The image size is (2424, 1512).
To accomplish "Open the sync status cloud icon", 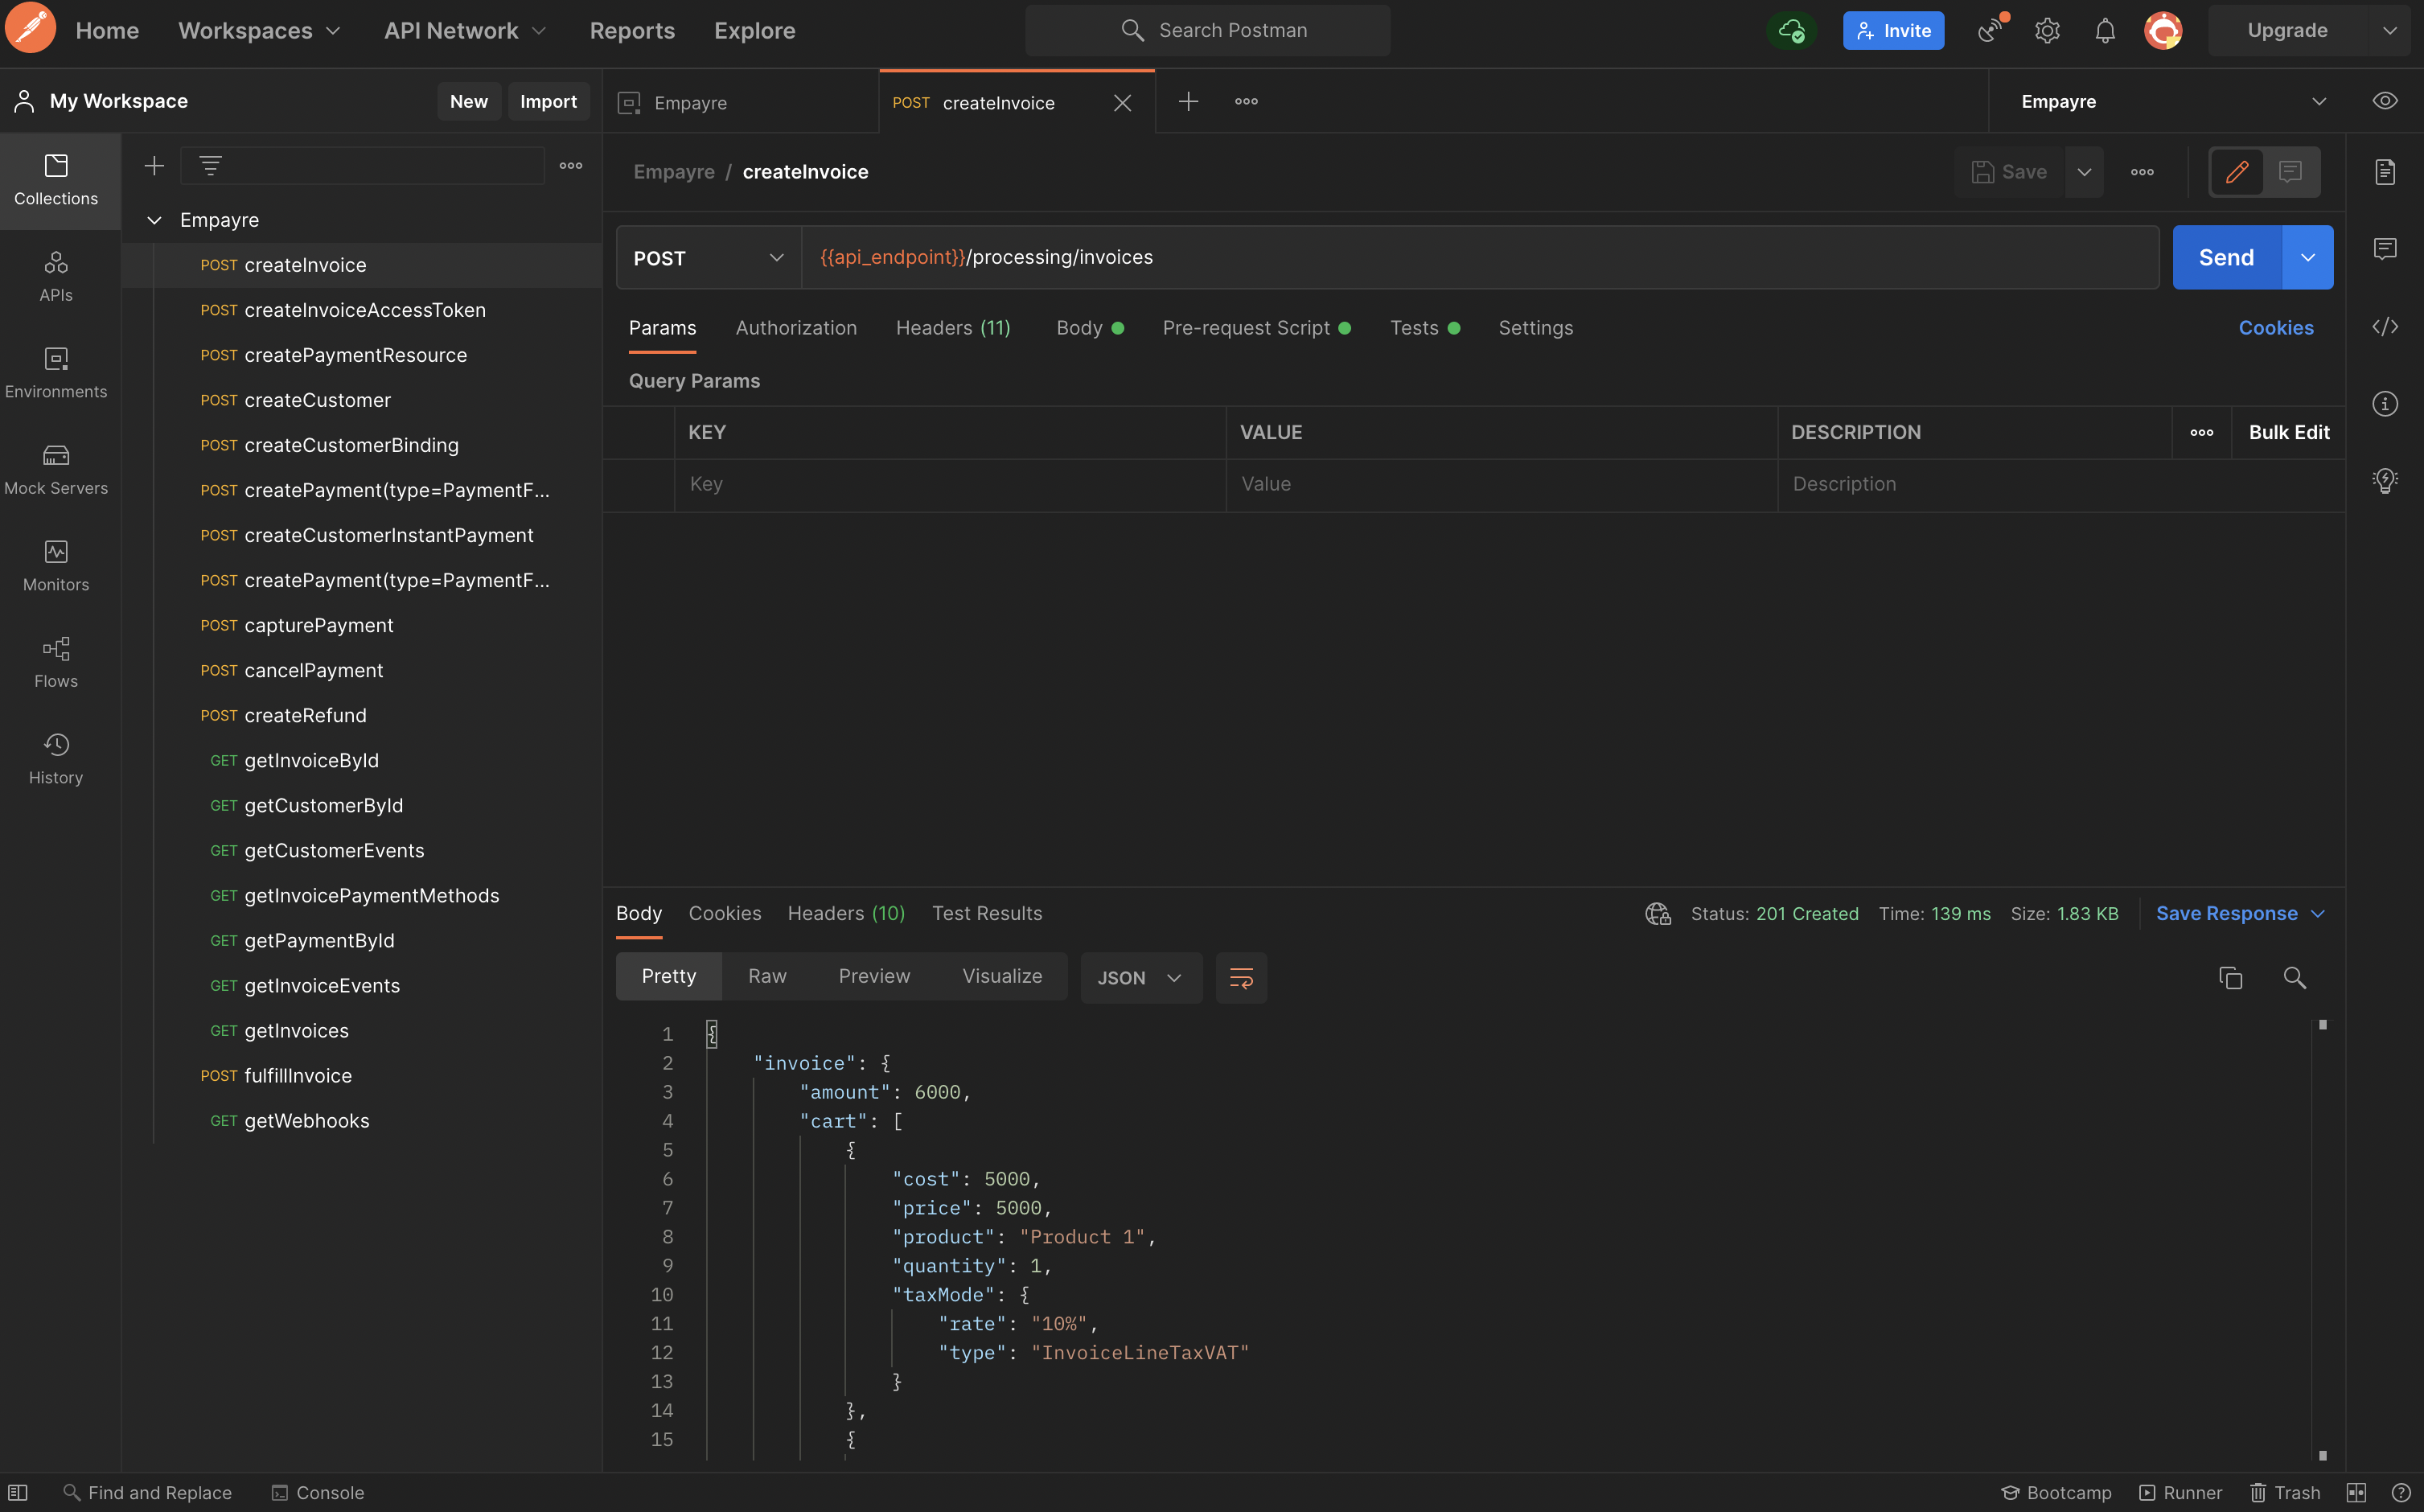I will (x=1791, y=30).
